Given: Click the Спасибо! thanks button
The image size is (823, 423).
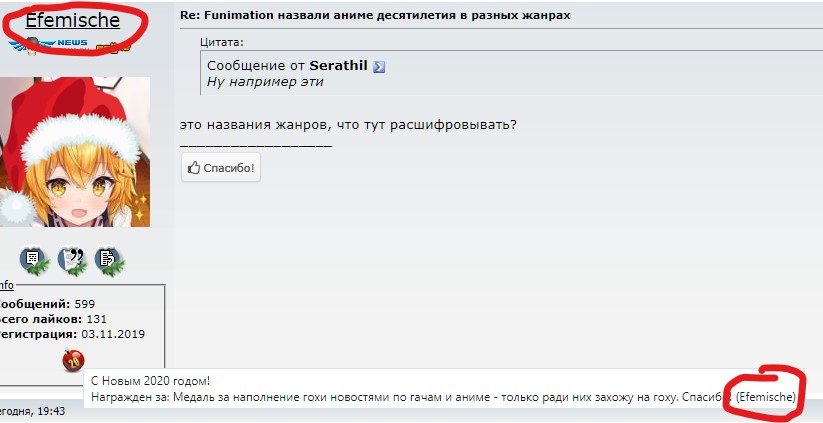Looking at the screenshot, I should click(221, 168).
